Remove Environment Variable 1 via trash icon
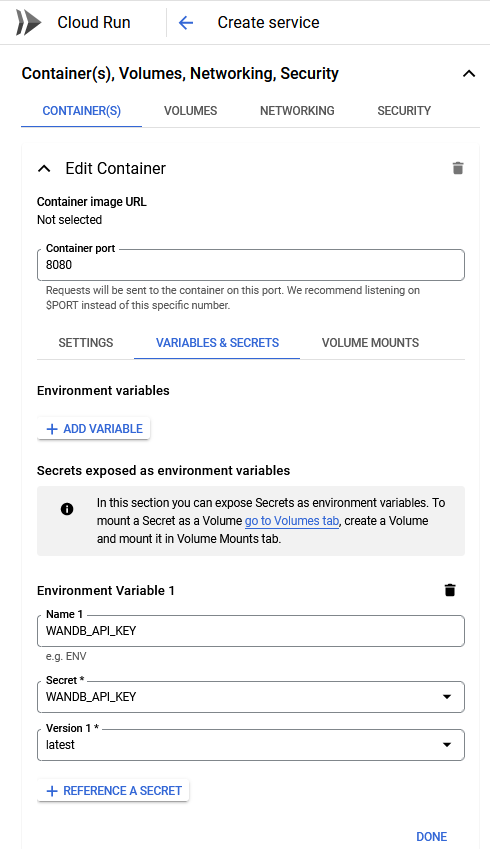The width and height of the screenshot is (490, 849). 450,590
